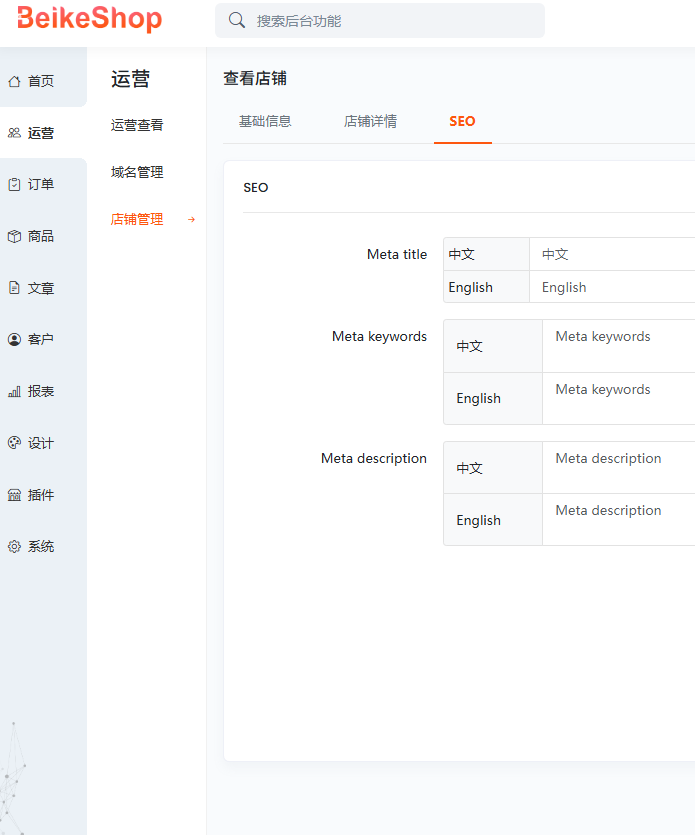Open reports via the bar chart icon

coord(14,392)
